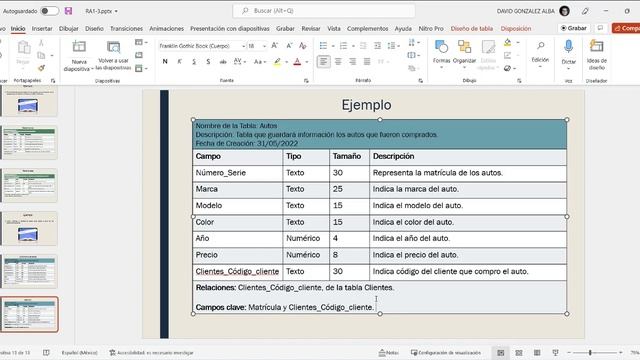640x360 pixels.
Task: Select Align Right paragraph alignment
Action: pos(353,62)
